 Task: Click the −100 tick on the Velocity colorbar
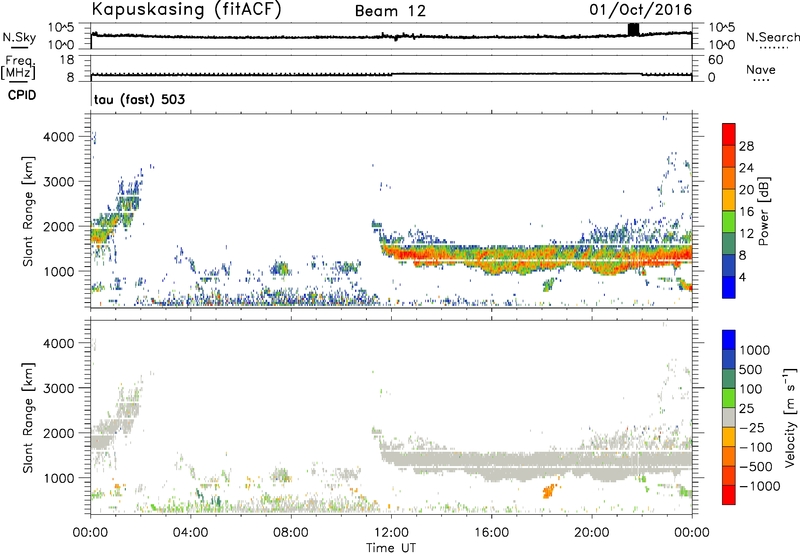pyautogui.click(x=756, y=447)
